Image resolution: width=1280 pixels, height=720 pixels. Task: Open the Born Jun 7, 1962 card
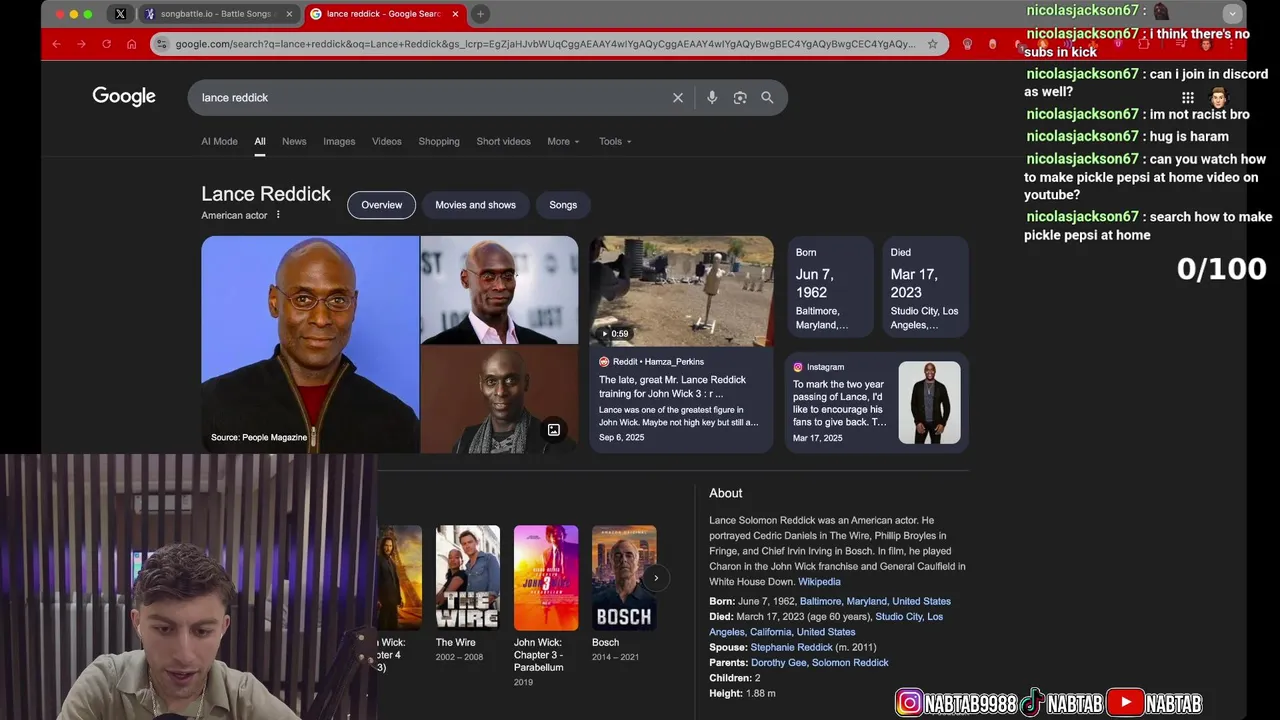coord(830,287)
